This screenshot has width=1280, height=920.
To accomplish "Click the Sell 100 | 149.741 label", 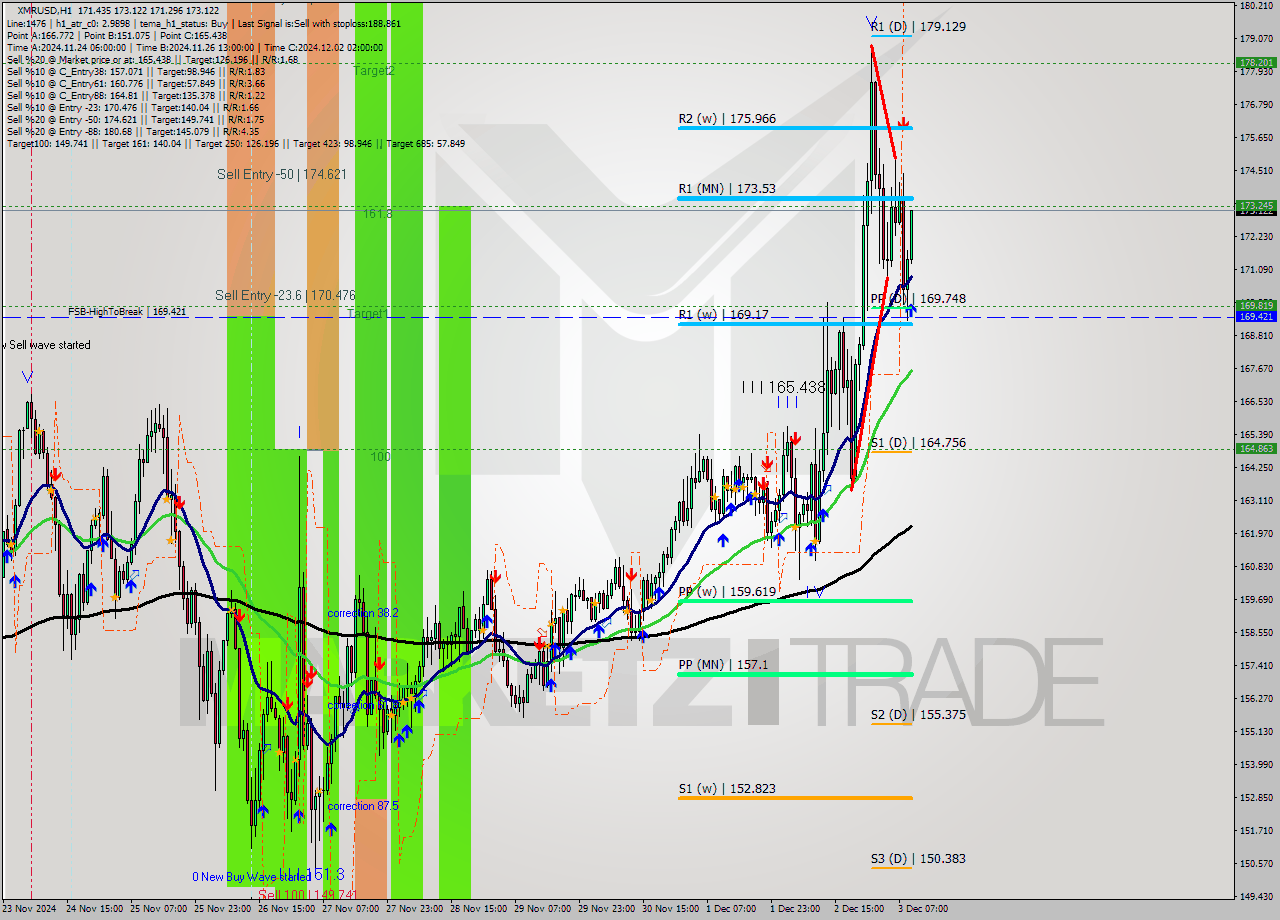I will [x=307, y=895].
